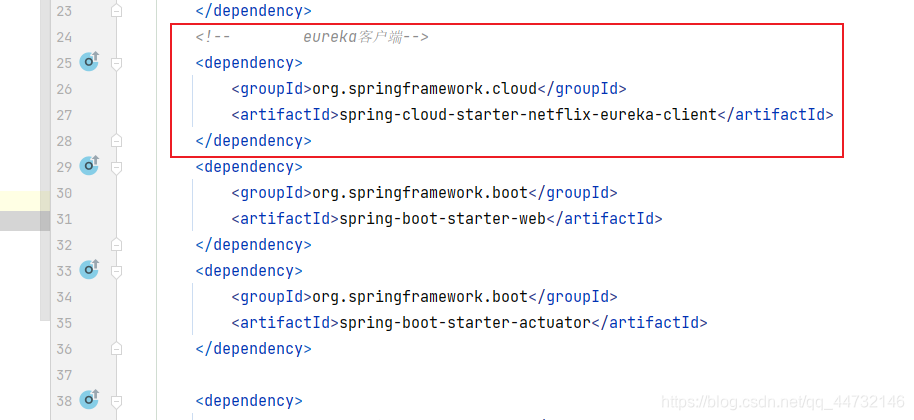Collapse the dependency block starting at line 29

point(117,167)
